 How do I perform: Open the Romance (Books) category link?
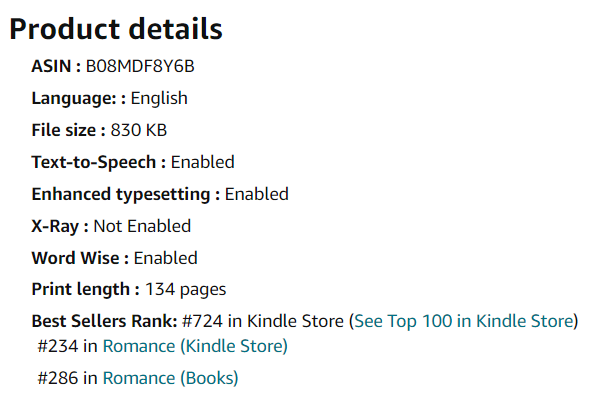coord(170,378)
